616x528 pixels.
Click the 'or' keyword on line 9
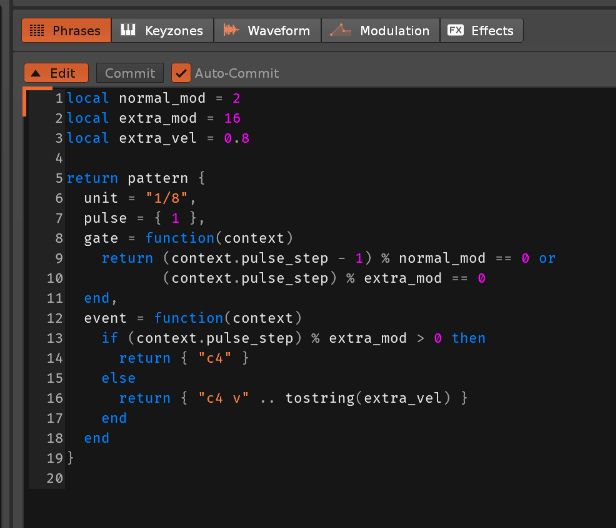pyautogui.click(x=547, y=258)
